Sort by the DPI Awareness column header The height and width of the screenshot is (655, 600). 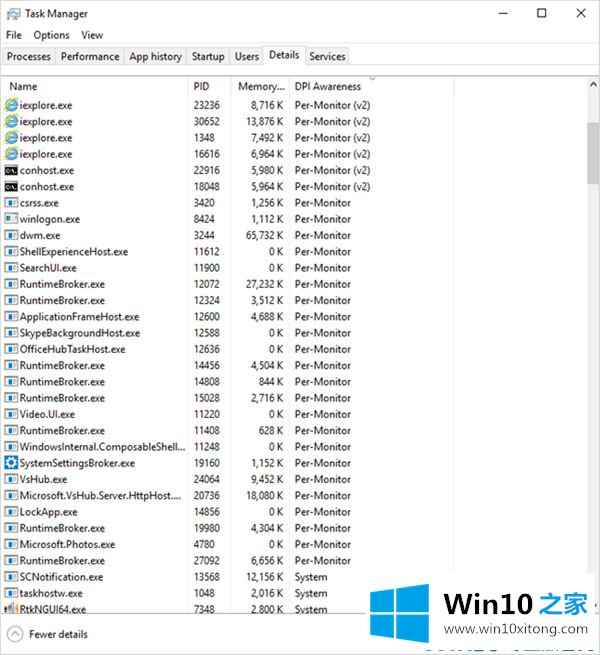click(372, 86)
